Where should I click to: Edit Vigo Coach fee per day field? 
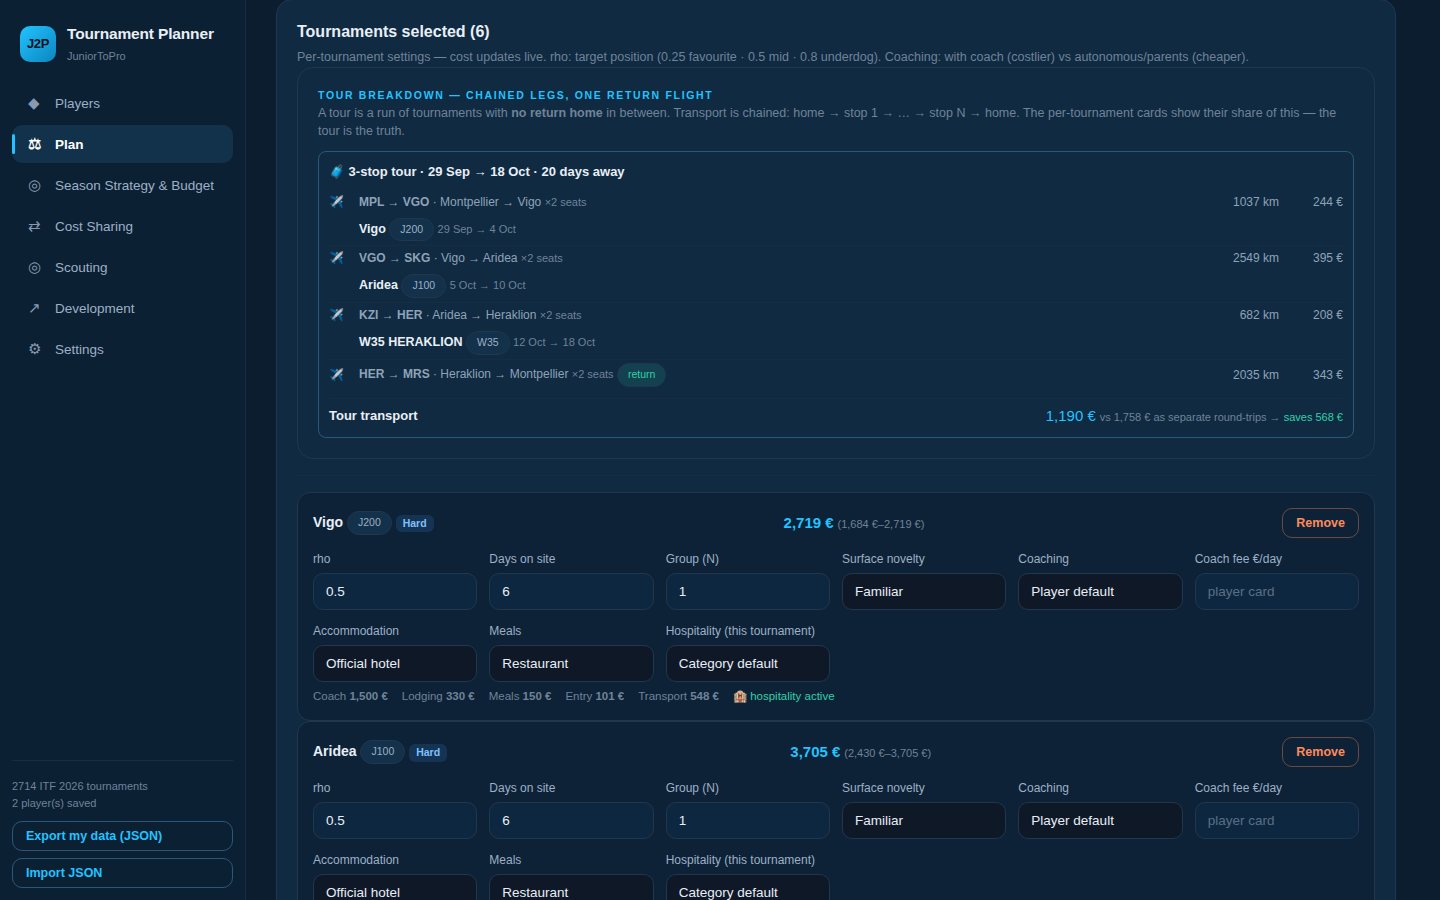coord(1276,592)
